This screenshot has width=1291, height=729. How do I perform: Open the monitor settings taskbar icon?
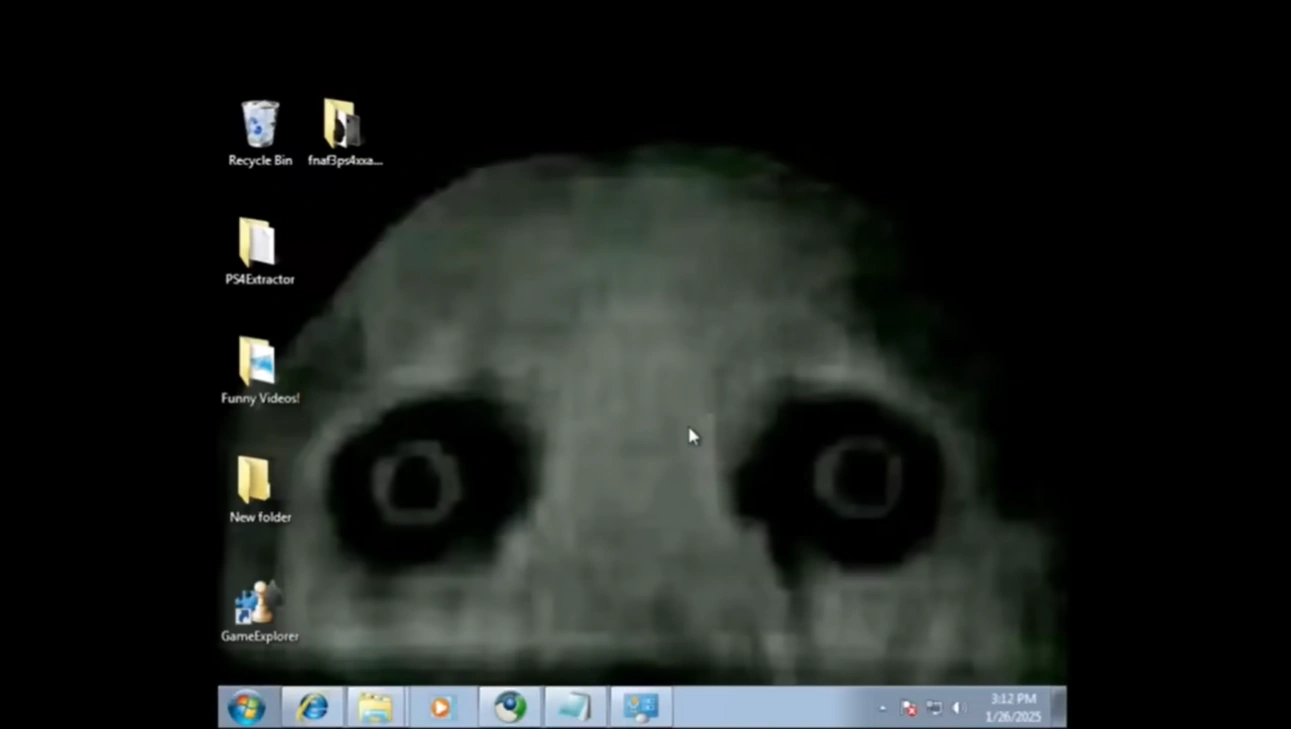[x=641, y=708]
